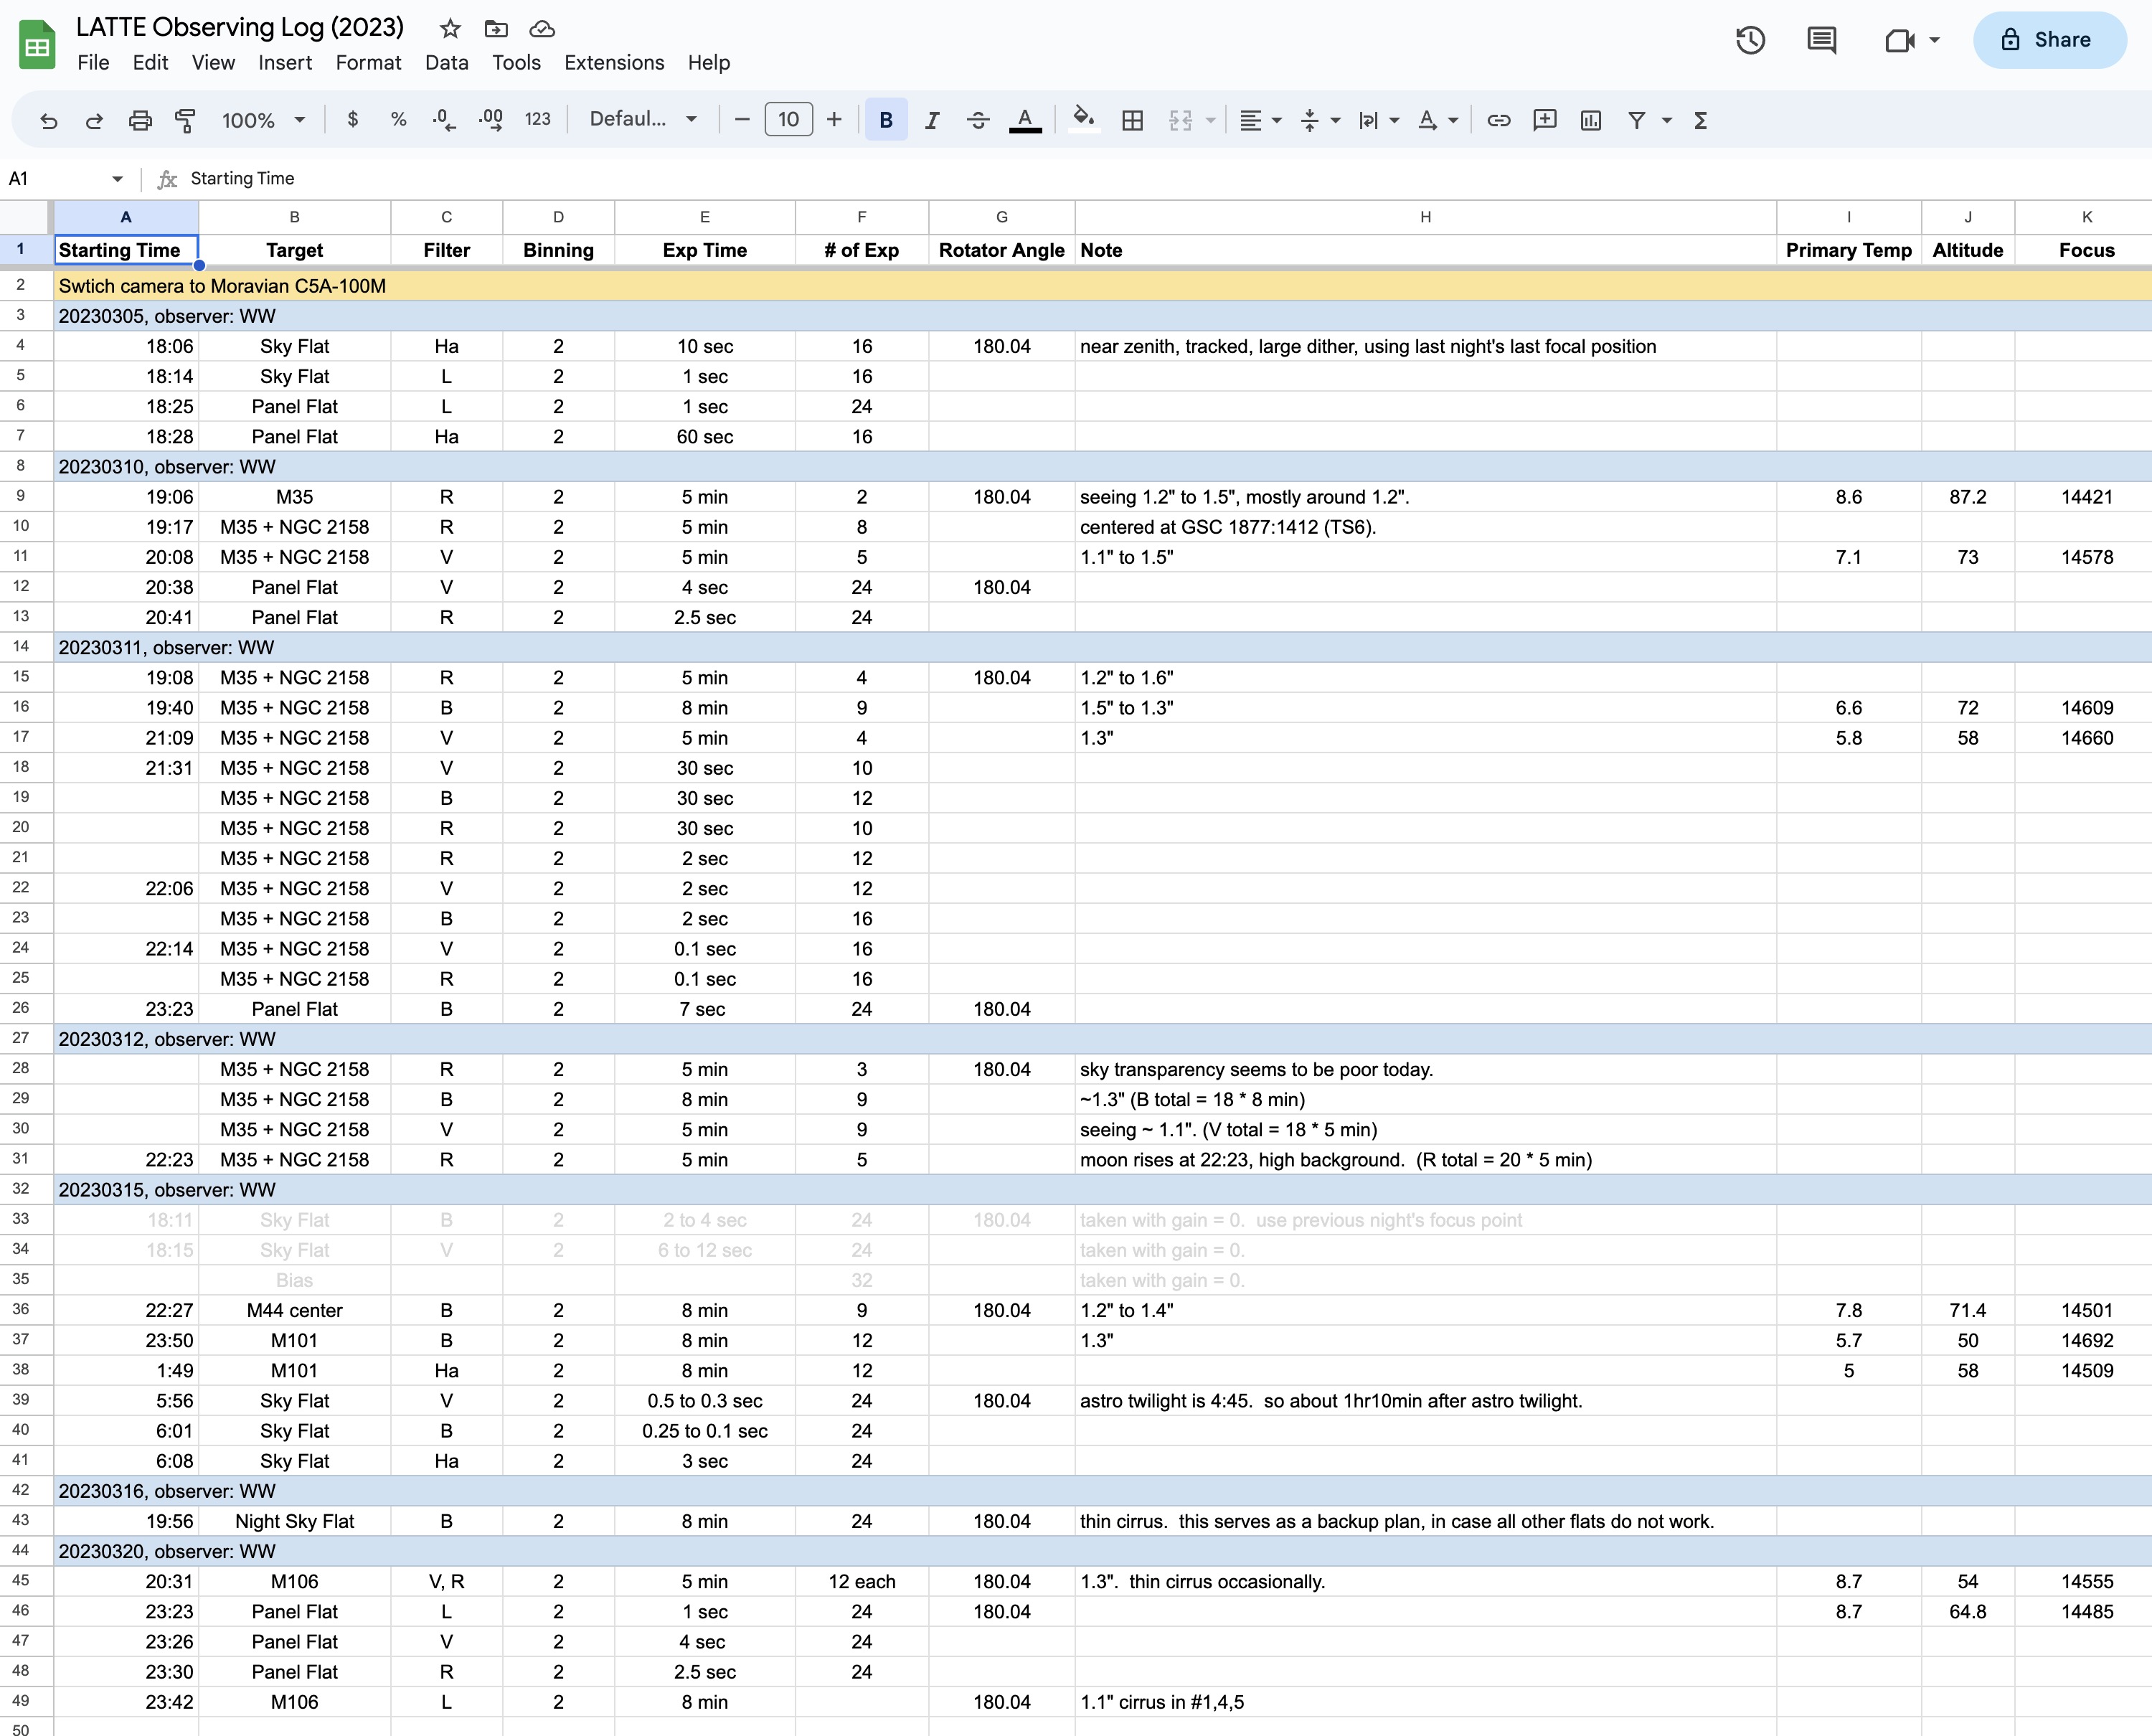2152x1736 pixels.
Task: Open the Help menu
Action: click(709, 62)
